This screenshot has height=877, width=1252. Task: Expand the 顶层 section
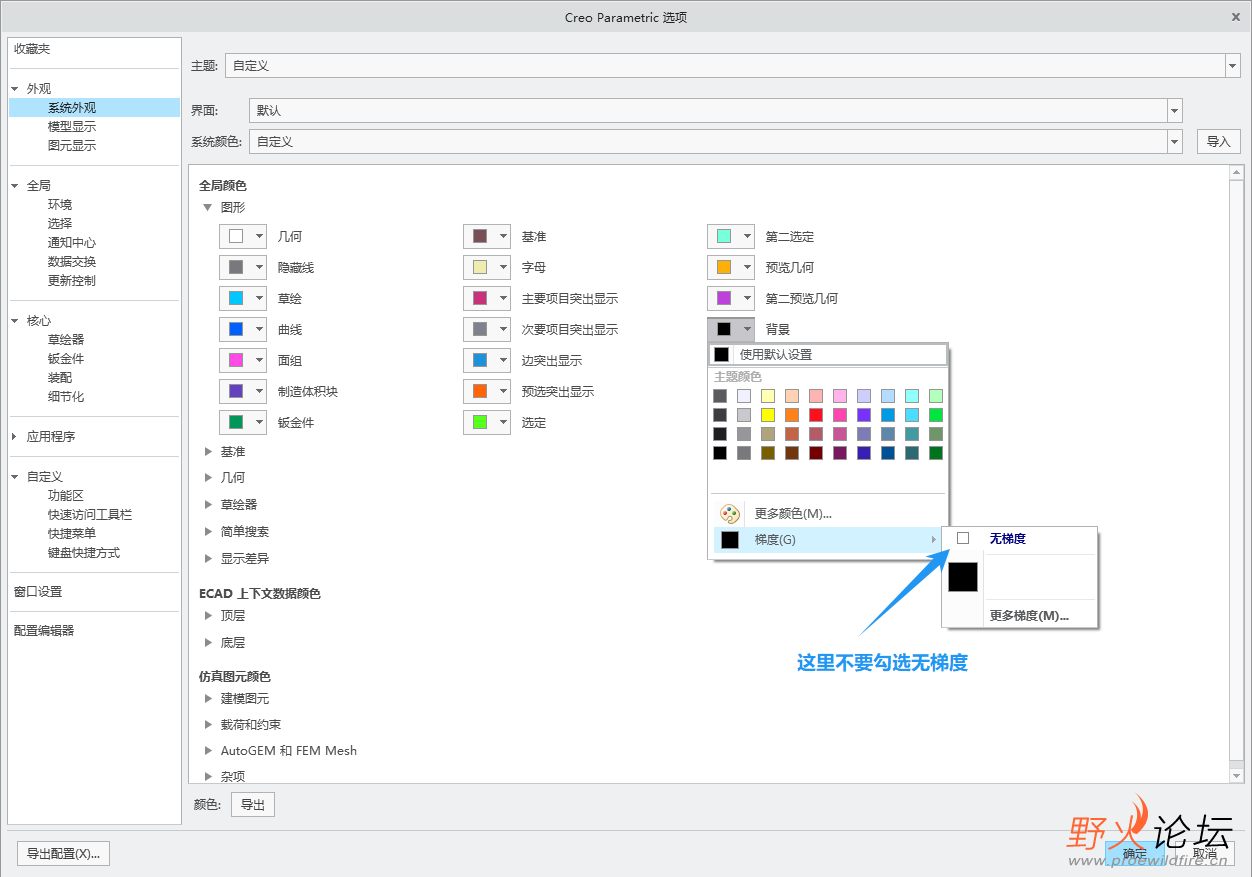[x=208, y=616]
